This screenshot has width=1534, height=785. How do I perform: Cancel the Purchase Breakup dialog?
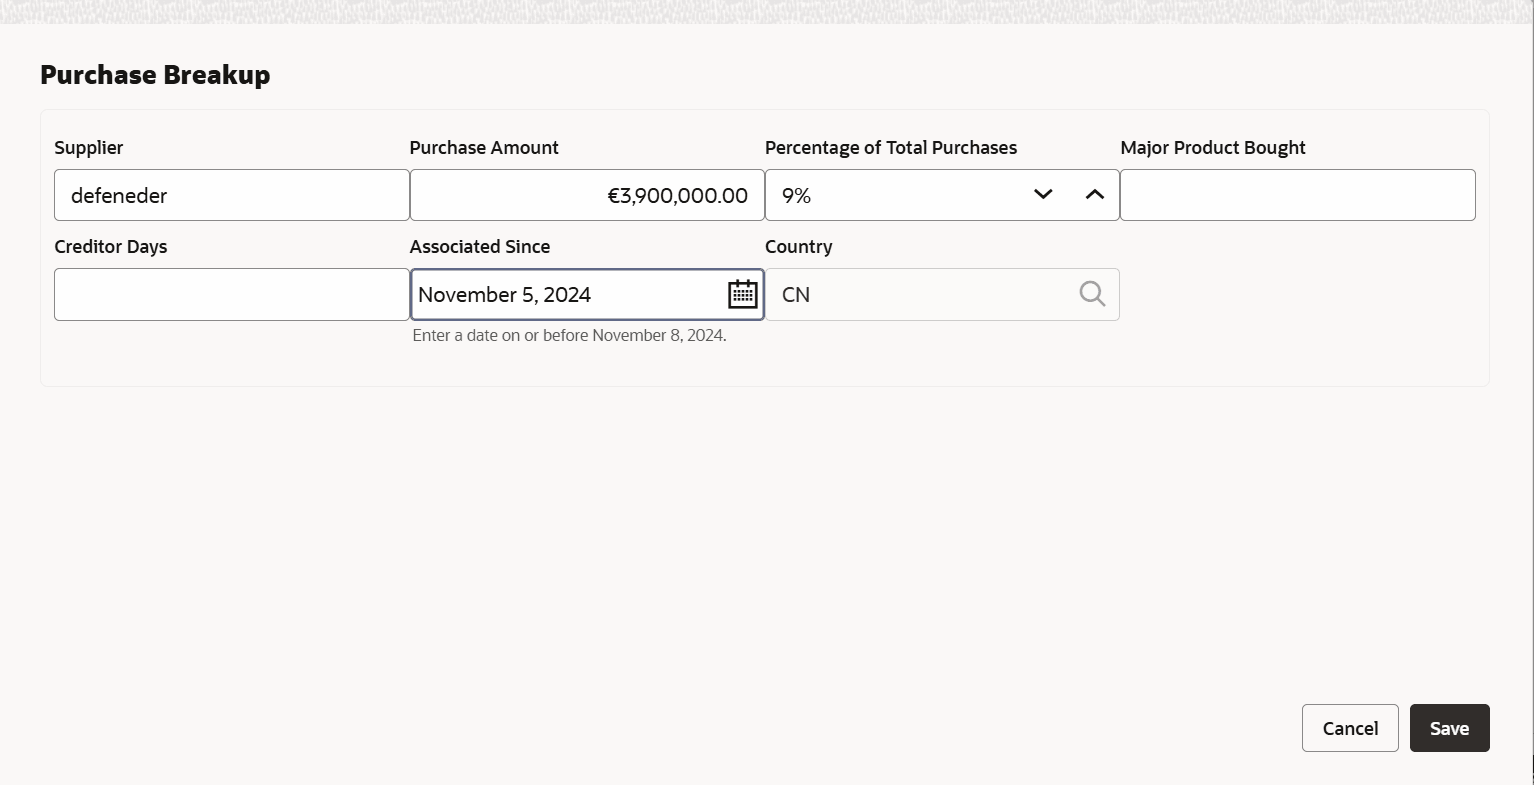1350,728
